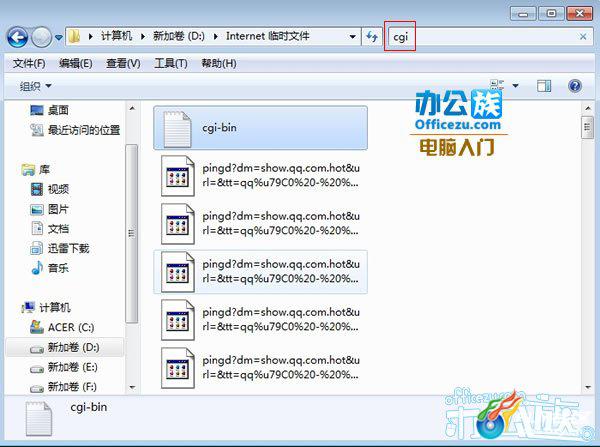Clear the search with the X icon
Screen dimensions: 600x447
click(x=583, y=37)
